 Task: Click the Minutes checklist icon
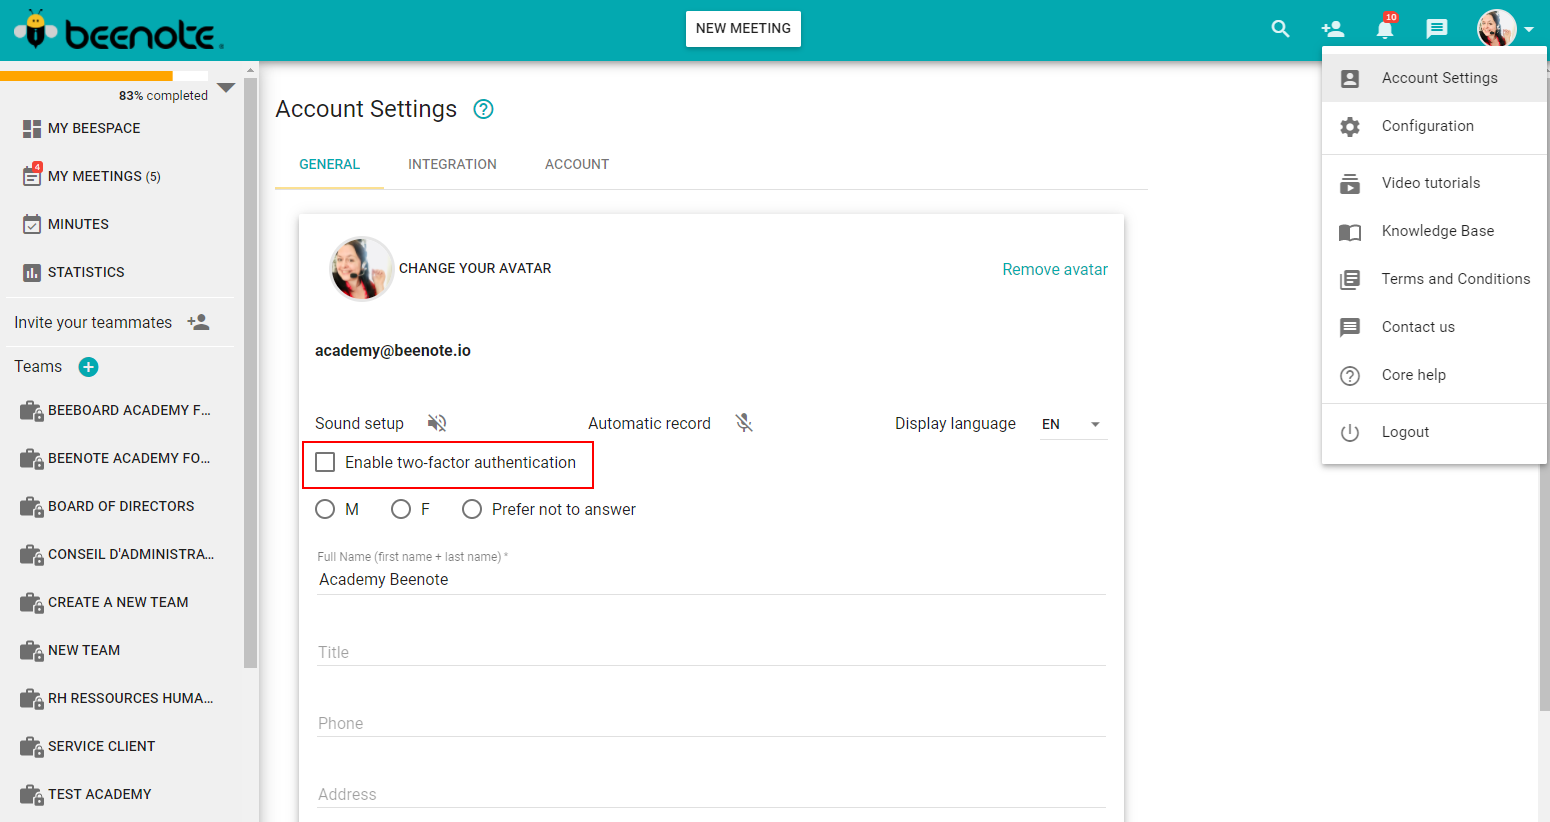[x=32, y=224]
